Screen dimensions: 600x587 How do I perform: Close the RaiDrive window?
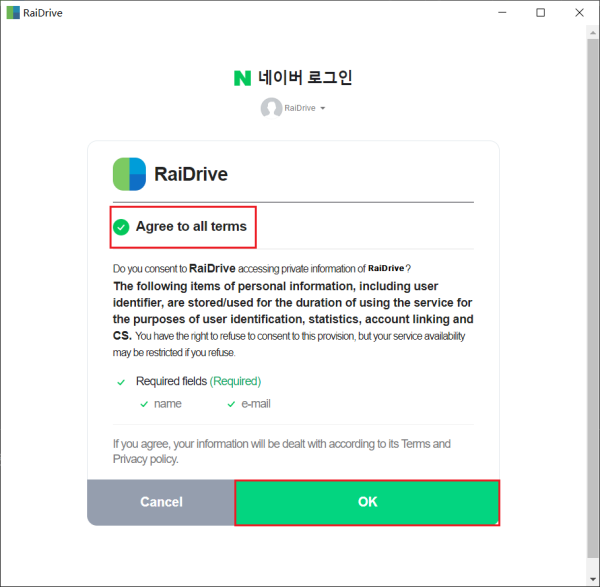tap(579, 13)
